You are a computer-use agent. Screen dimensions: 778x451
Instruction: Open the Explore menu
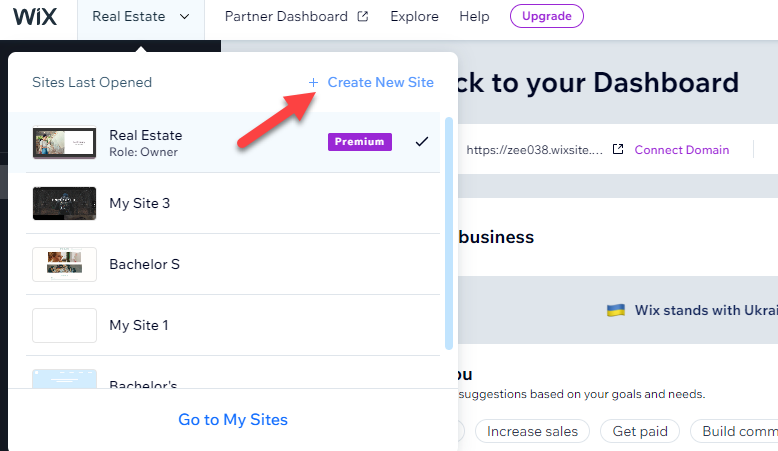click(414, 17)
